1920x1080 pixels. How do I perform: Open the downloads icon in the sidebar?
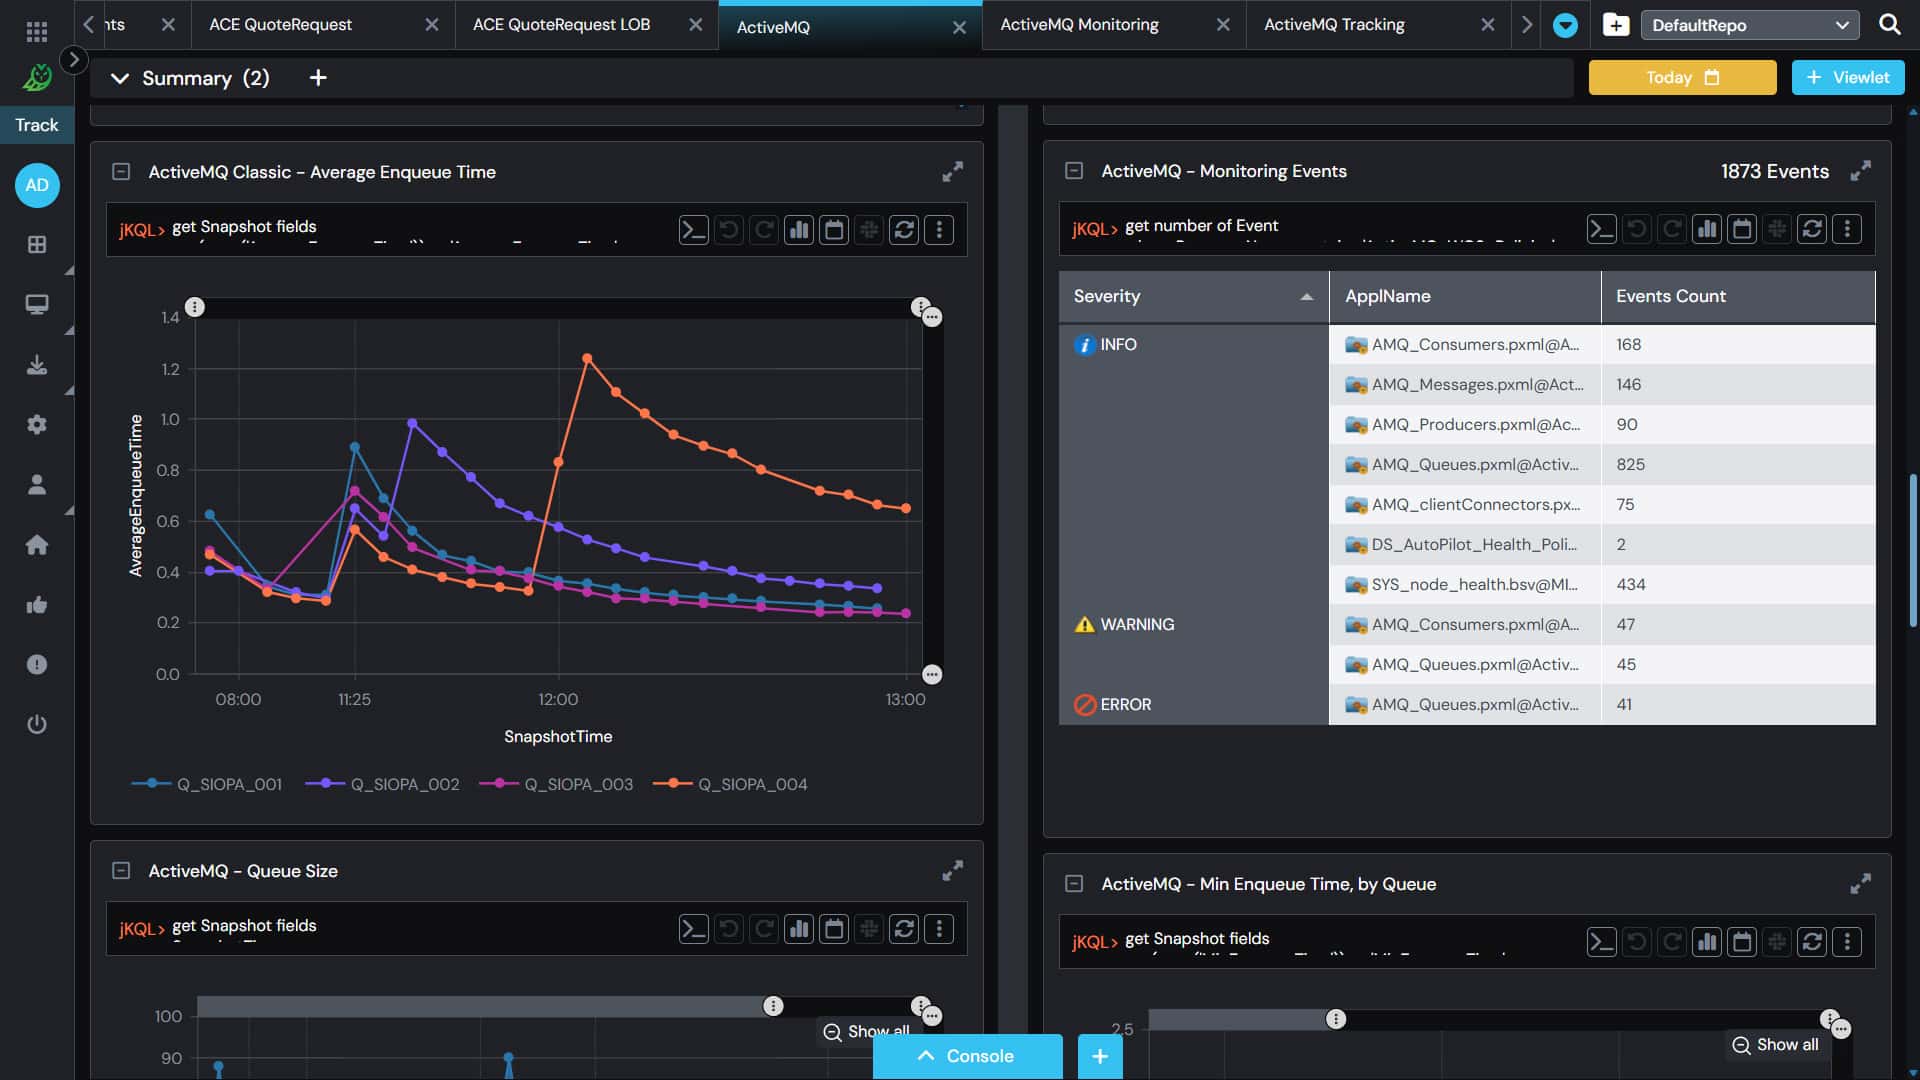tap(37, 365)
